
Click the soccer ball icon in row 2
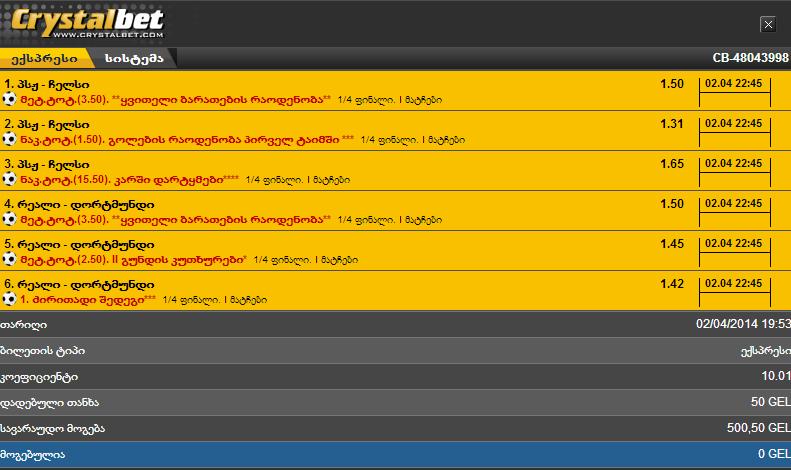[10, 139]
